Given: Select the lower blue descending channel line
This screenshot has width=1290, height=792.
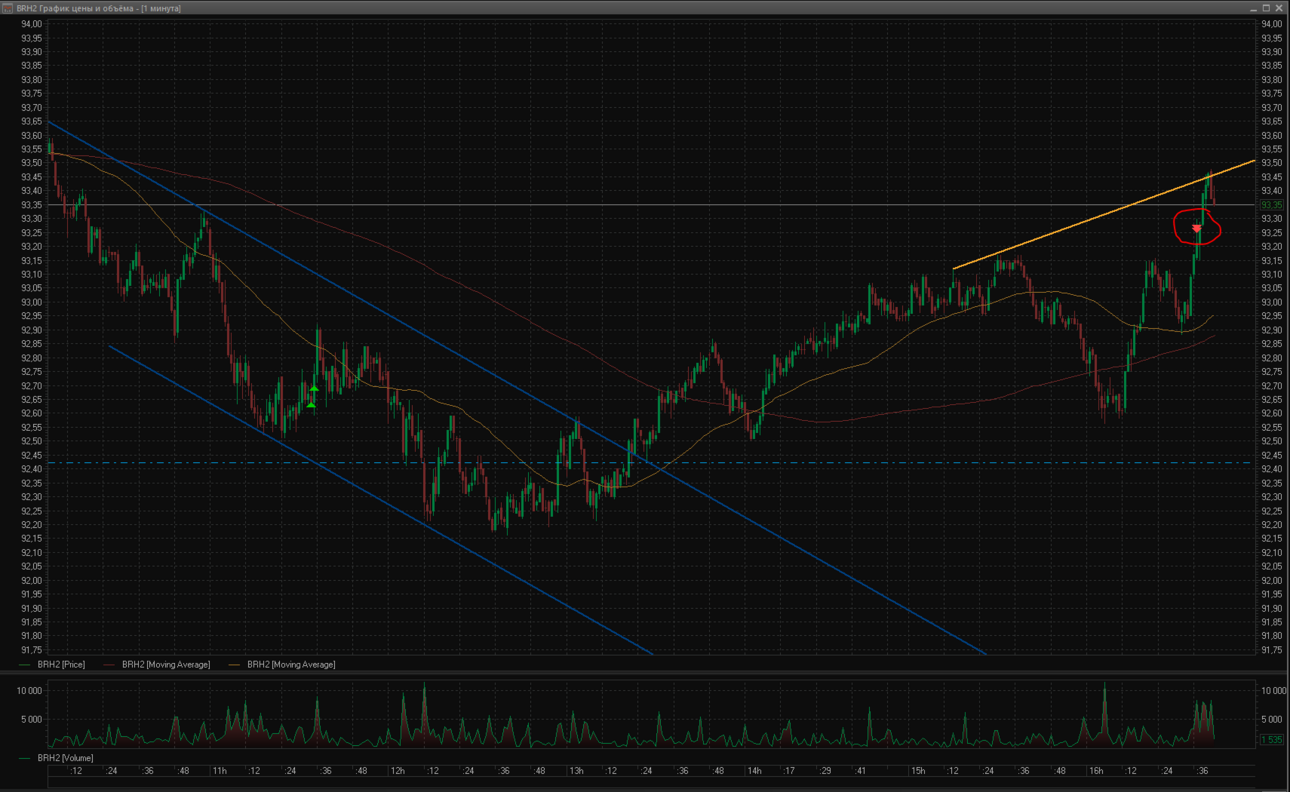Looking at the screenshot, I should click(380, 500).
